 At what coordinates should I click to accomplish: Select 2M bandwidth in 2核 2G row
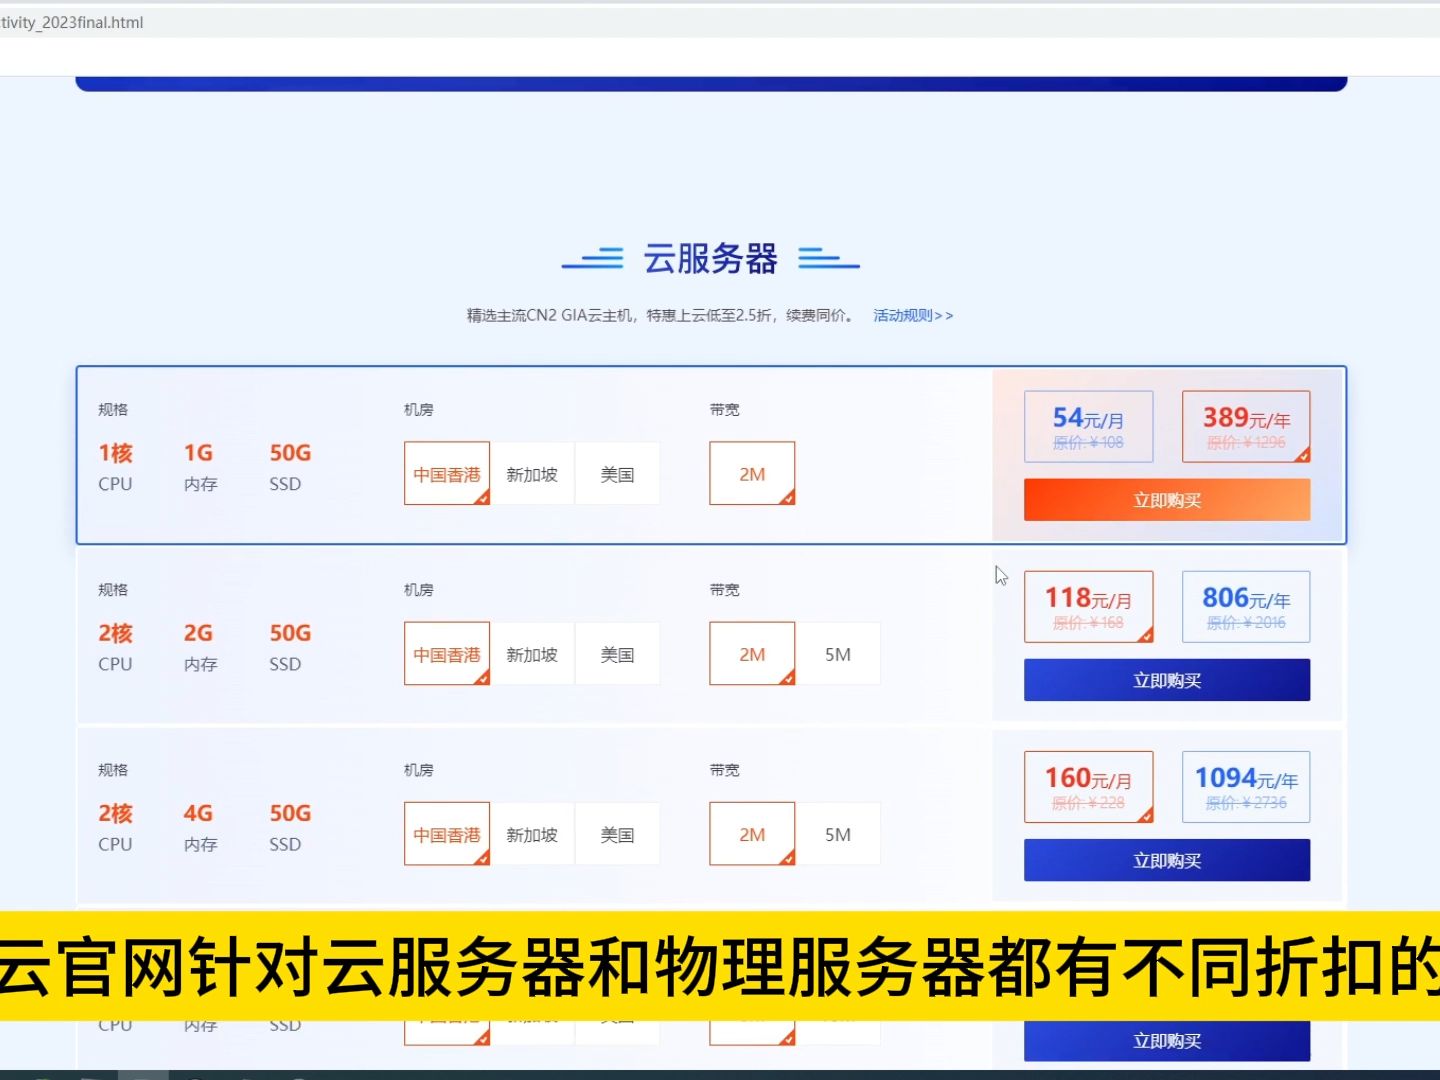[752, 654]
